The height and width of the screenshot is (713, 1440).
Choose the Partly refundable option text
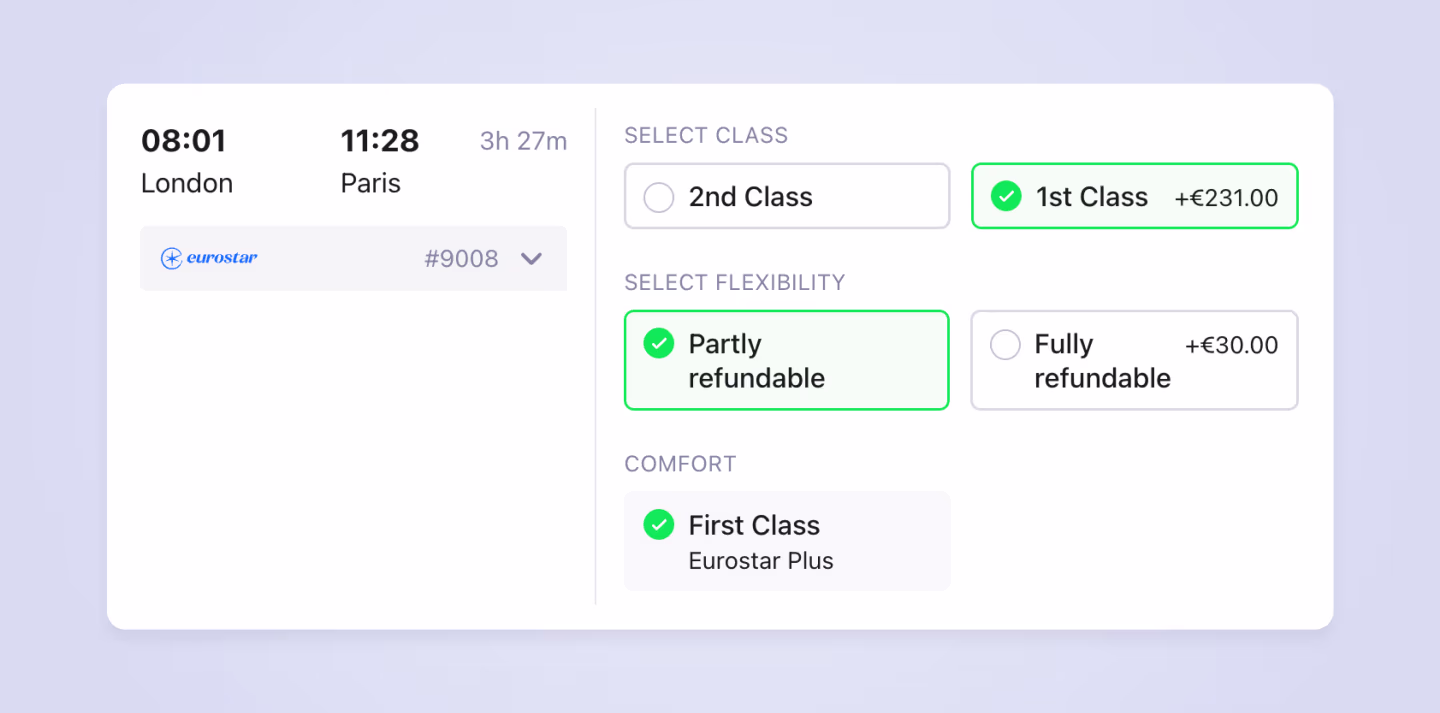[756, 361]
